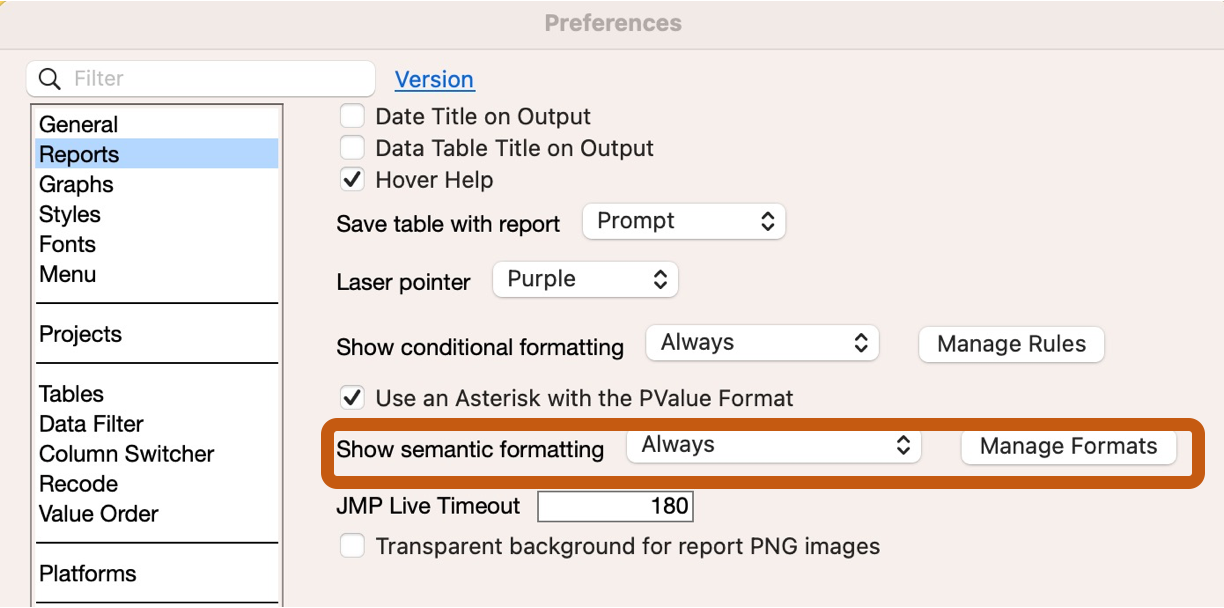This screenshot has height=608, width=1224.
Task: Click the Manage Rules button
Action: [x=1010, y=344]
